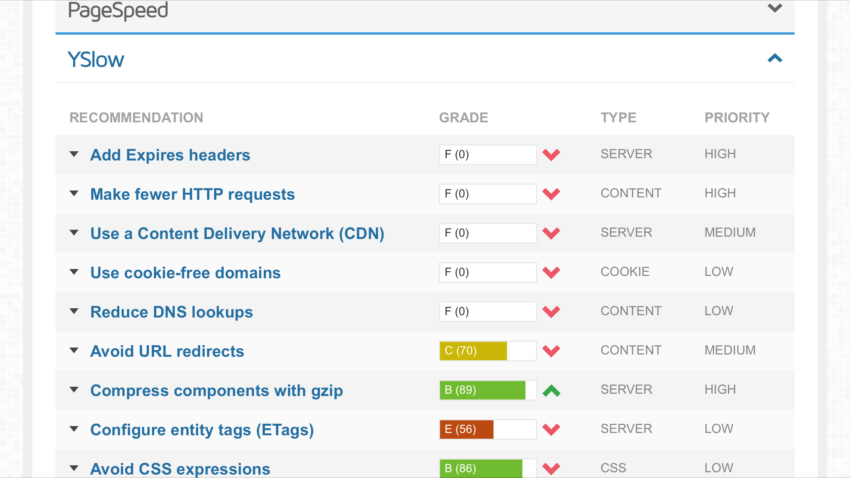Open the Use cookie-free domains link
Viewport: 850px width, 478px height.
(185, 273)
